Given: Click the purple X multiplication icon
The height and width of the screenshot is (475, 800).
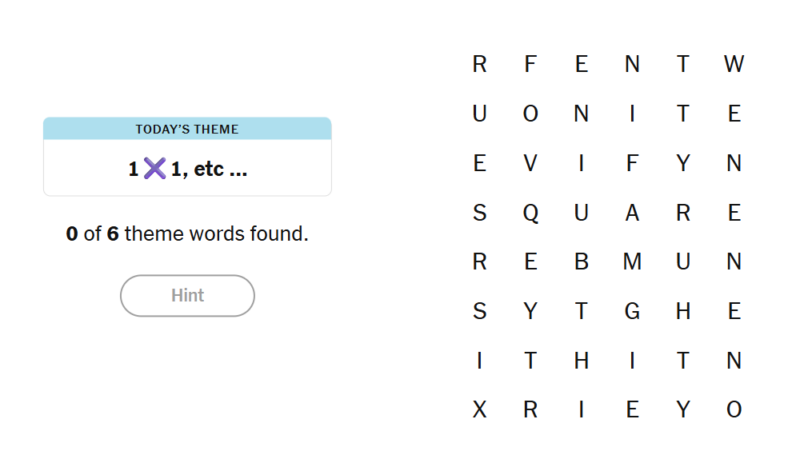Looking at the screenshot, I should 155,168.
